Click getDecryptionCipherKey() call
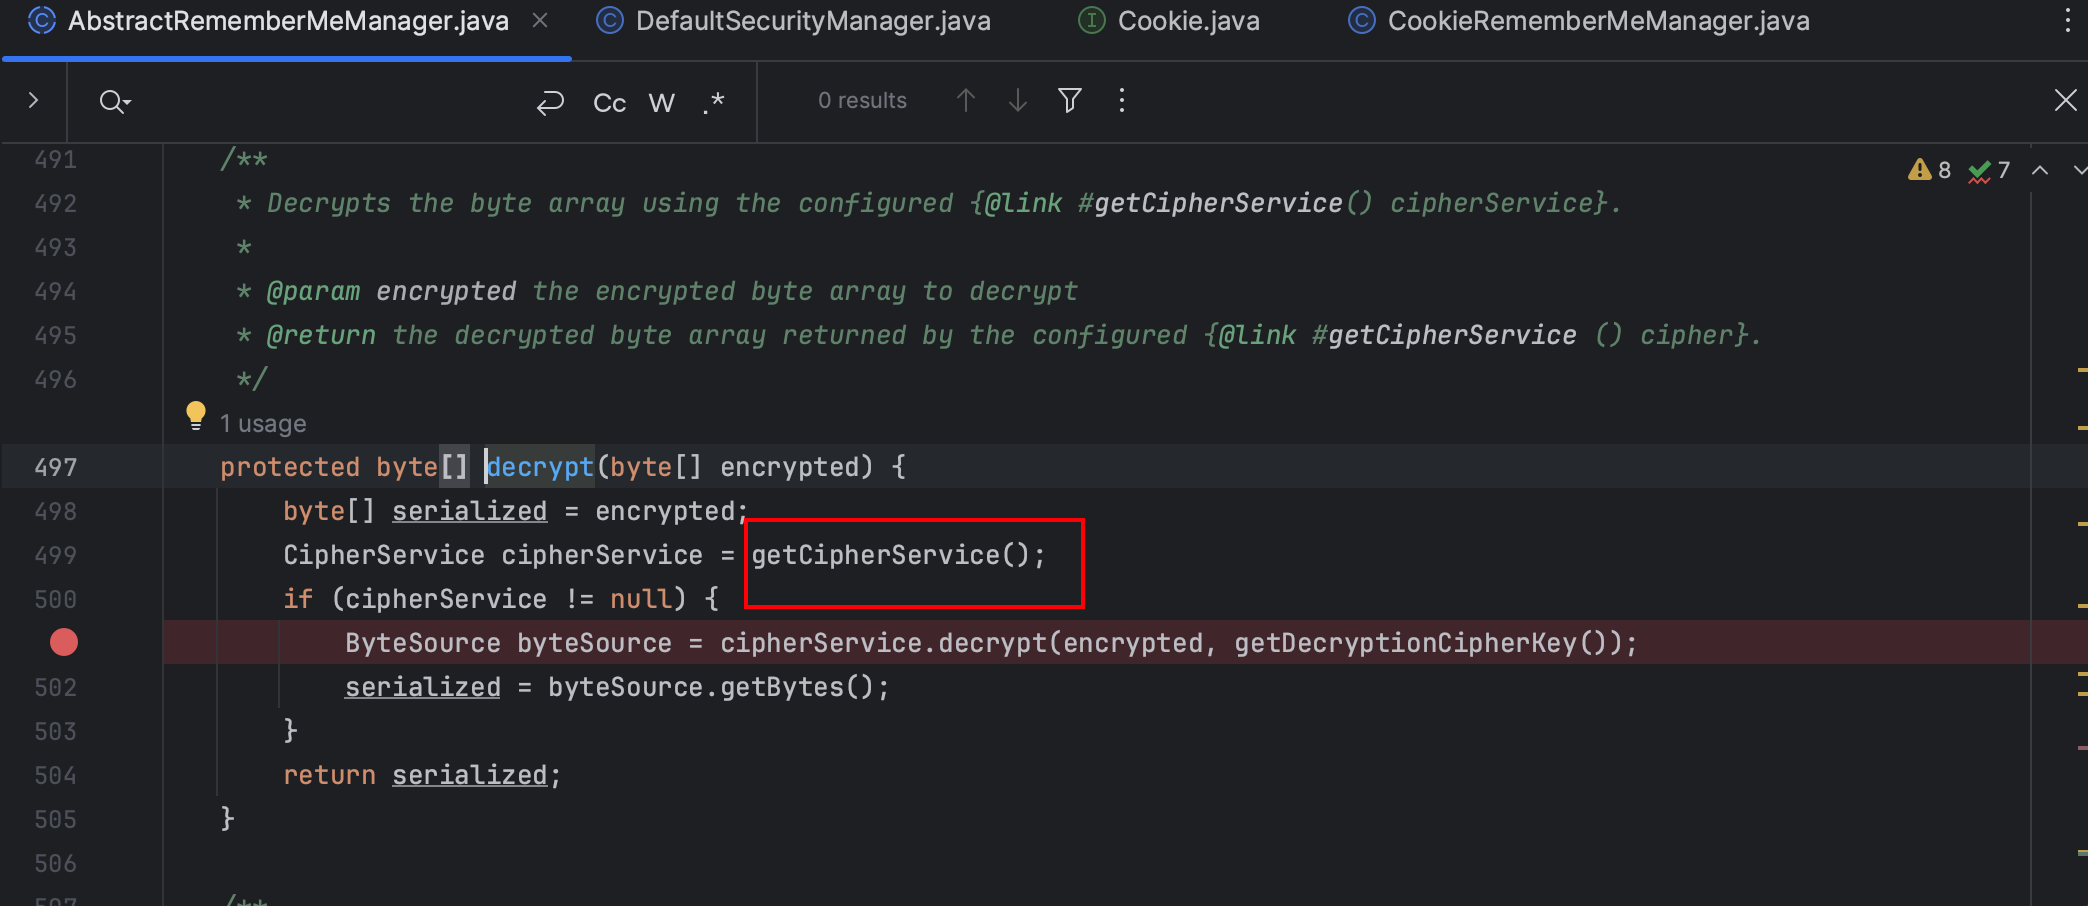 click(x=1428, y=643)
